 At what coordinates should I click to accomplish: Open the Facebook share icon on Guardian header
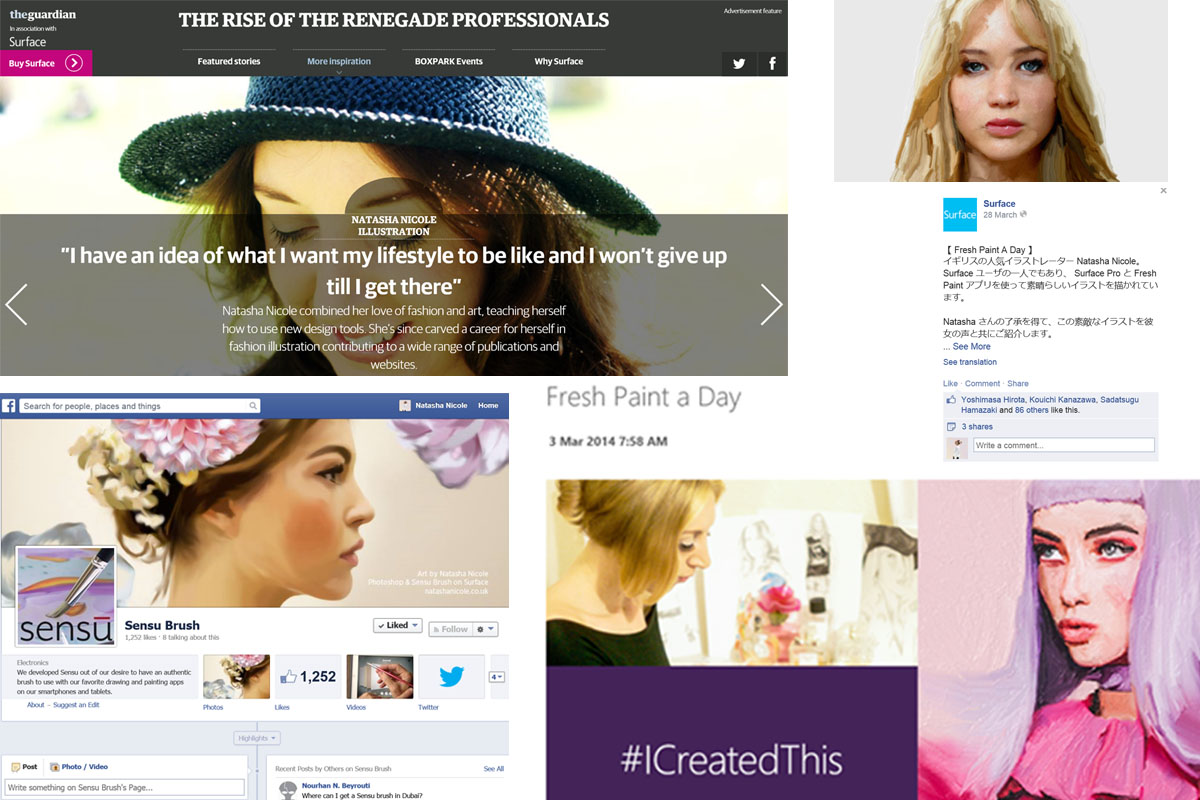click(772, 63)
